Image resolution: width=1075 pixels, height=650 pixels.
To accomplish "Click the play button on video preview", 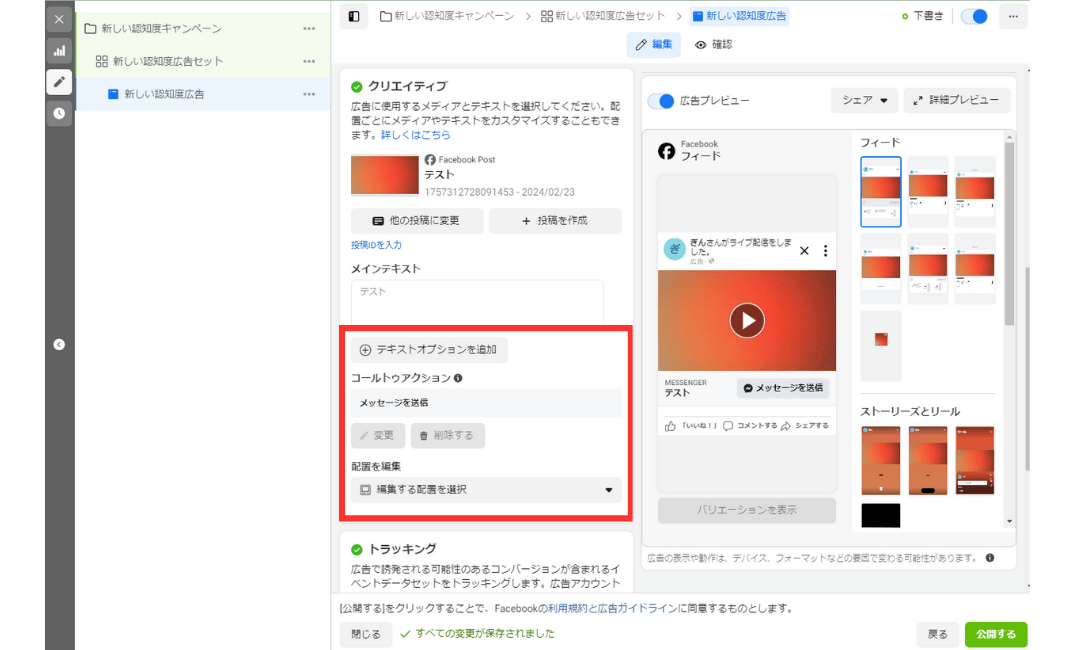I will click(746, 320).
